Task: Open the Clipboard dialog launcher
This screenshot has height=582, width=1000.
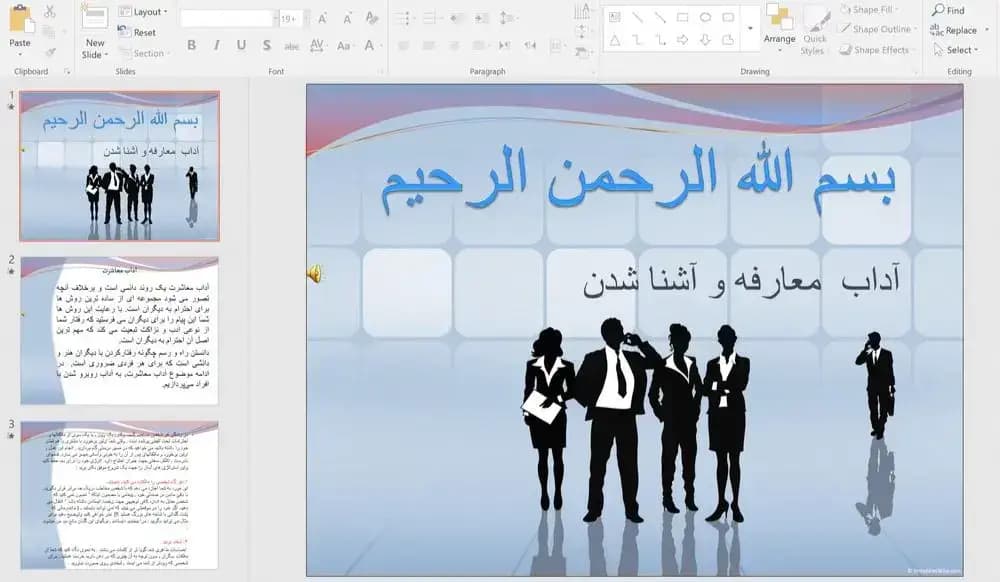Action: click(66, 72)
